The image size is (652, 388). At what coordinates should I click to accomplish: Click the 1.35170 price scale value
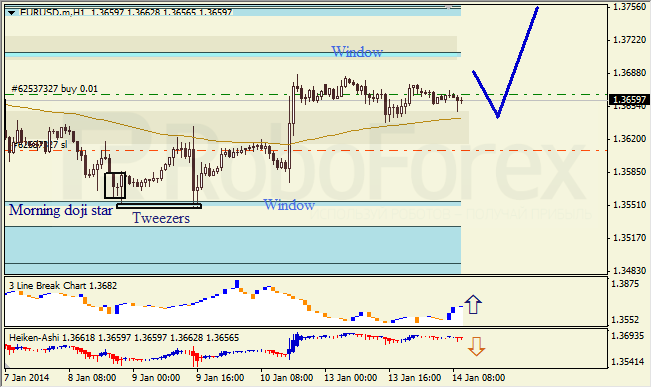coord(630,238)
